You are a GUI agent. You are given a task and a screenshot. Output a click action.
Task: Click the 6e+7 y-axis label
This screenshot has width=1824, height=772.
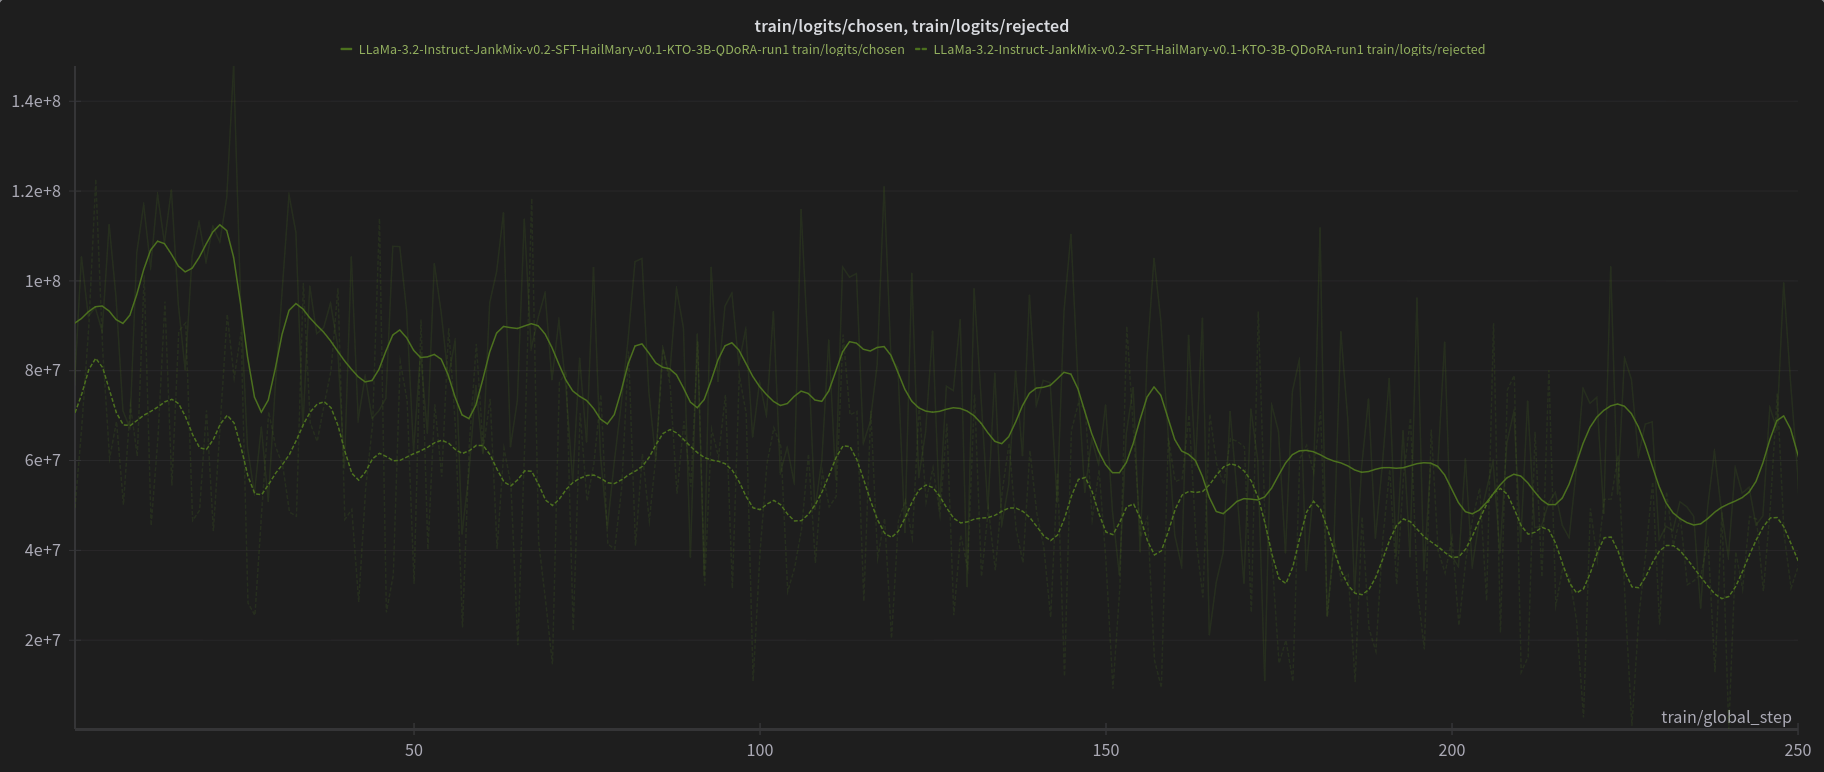click(43, 460)
